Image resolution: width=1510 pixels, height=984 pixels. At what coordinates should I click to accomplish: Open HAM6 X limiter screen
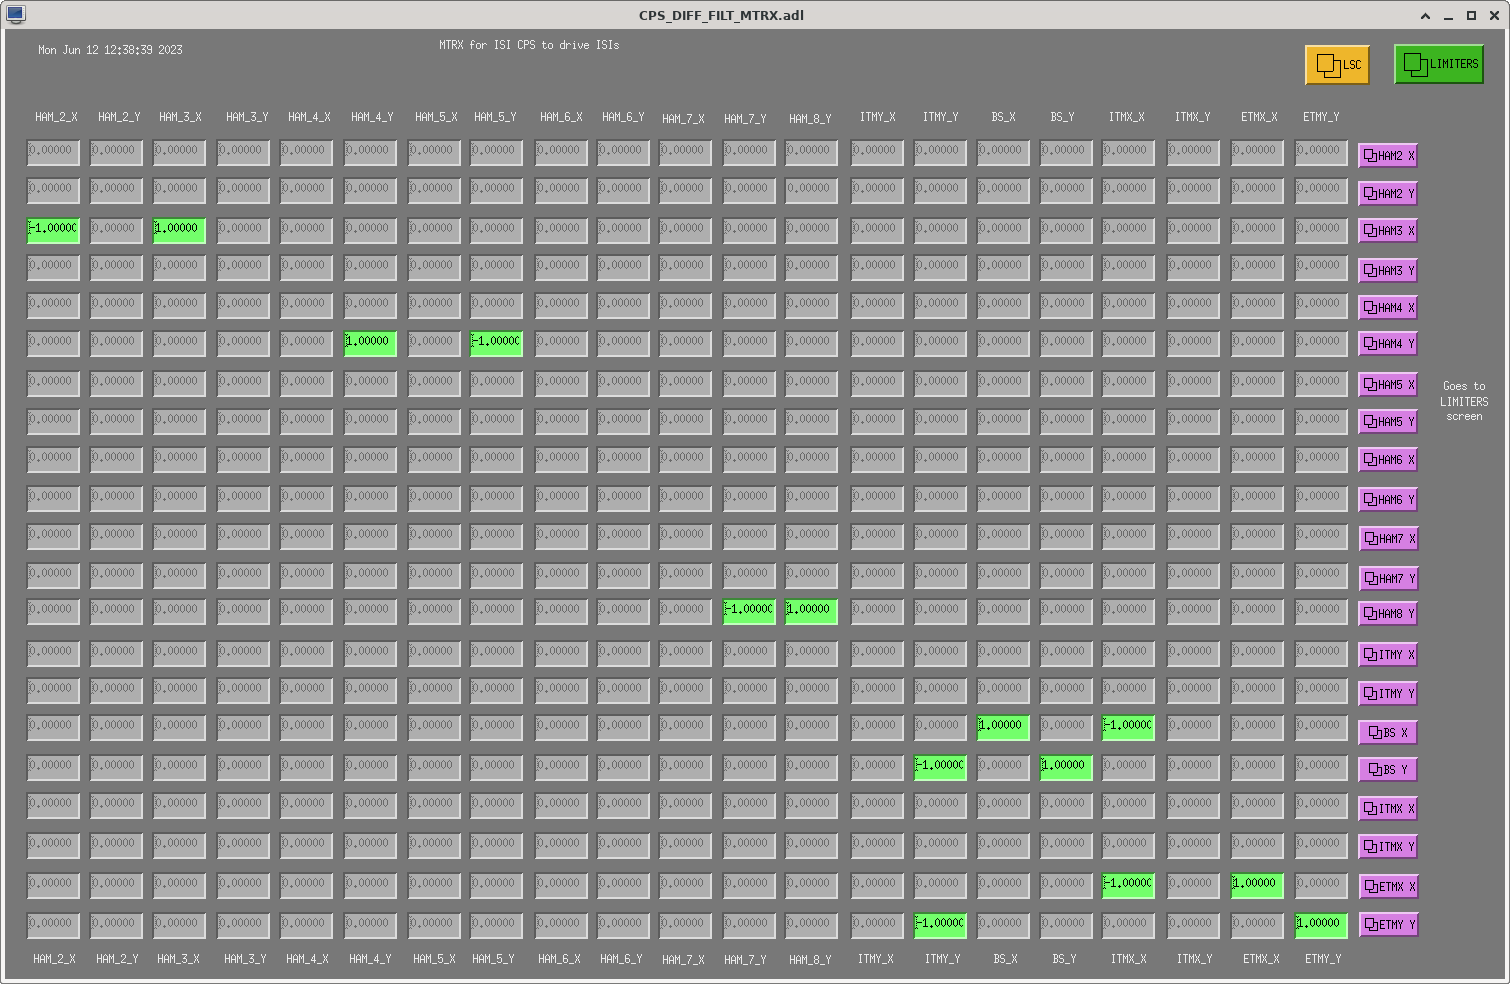[x=1388, y=460]
